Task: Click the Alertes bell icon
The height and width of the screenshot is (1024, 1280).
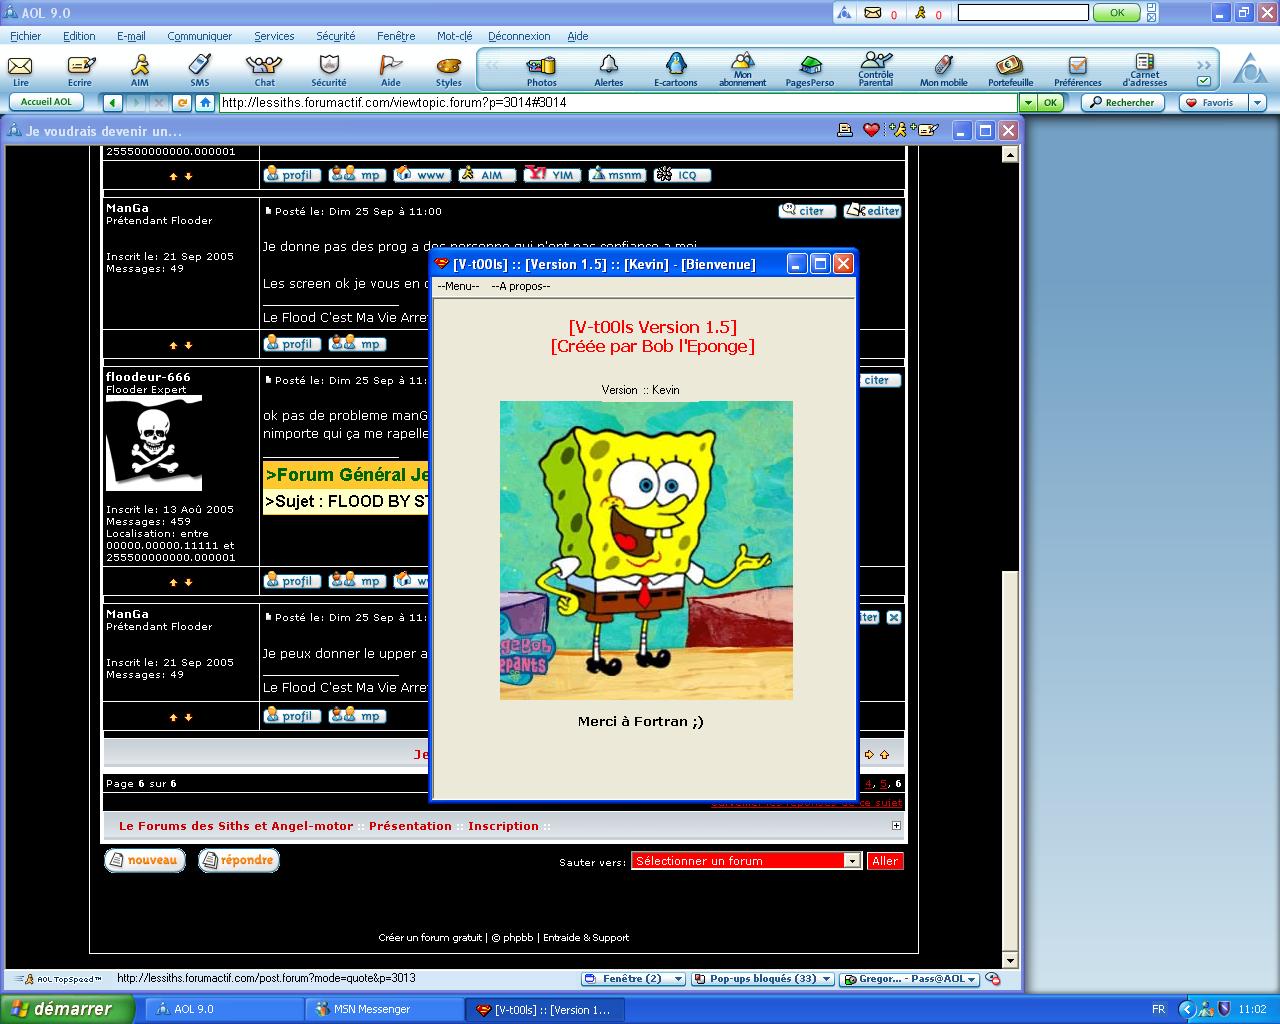Action: tap(608, 70)
